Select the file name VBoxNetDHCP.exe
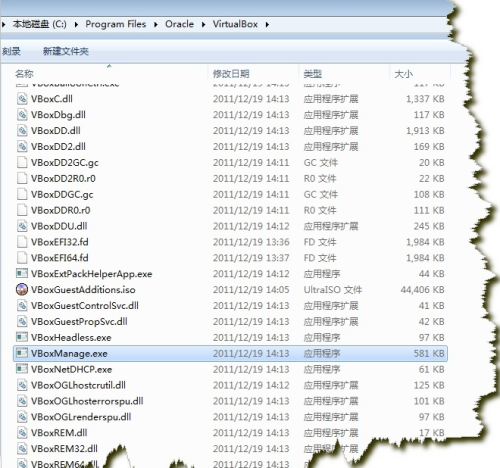Screen dimensions: 500x468 click(71, 369)
